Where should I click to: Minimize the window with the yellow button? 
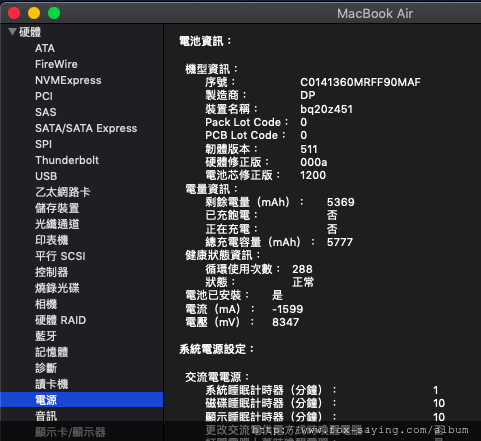34,13
